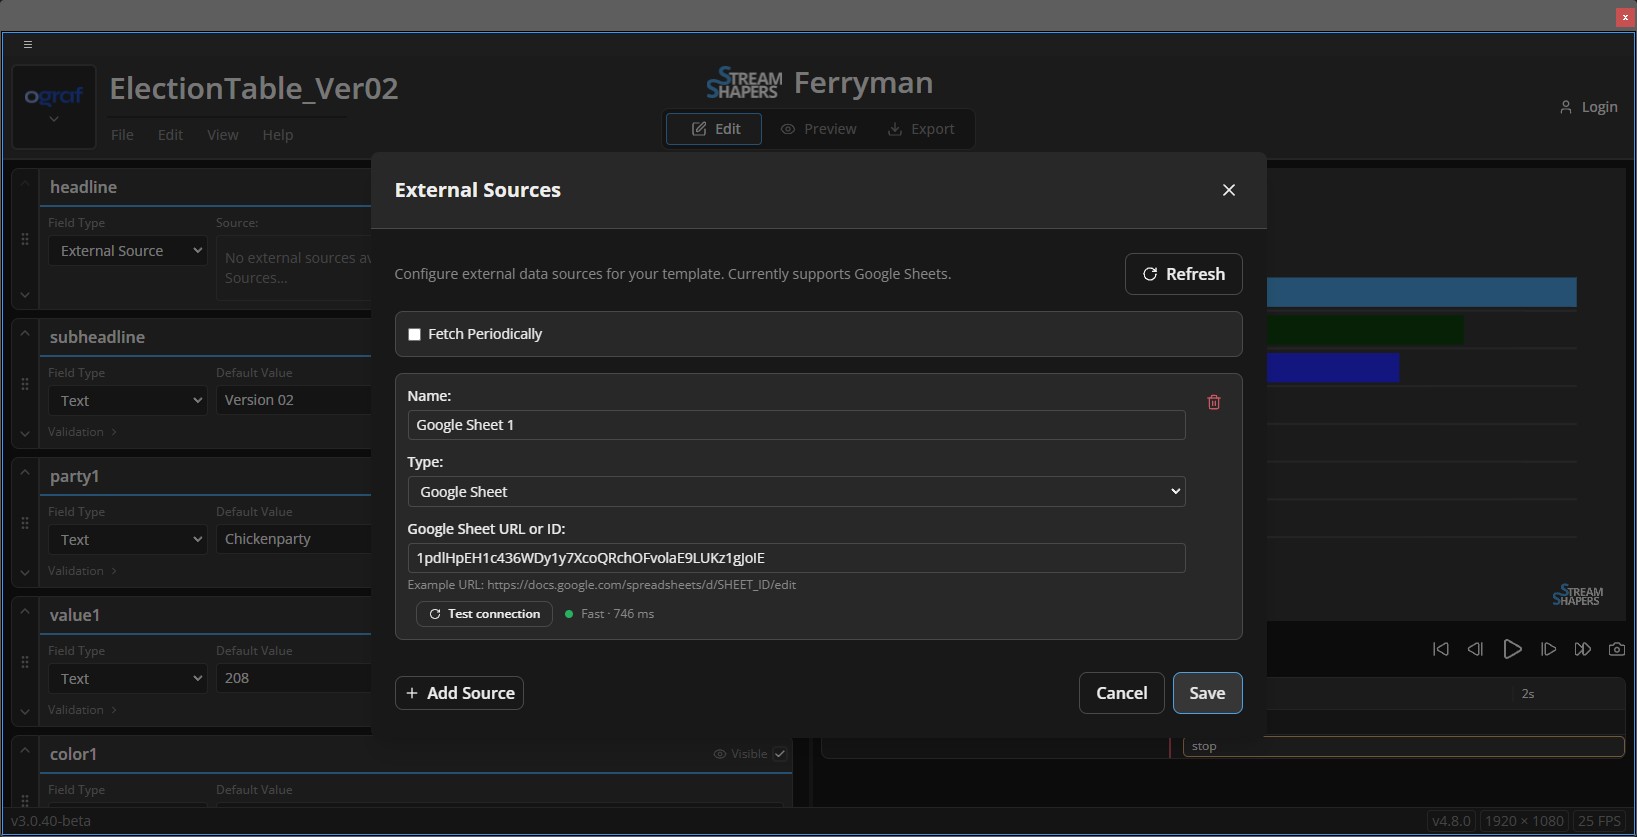Open the View menu

[x=222, y=135]
